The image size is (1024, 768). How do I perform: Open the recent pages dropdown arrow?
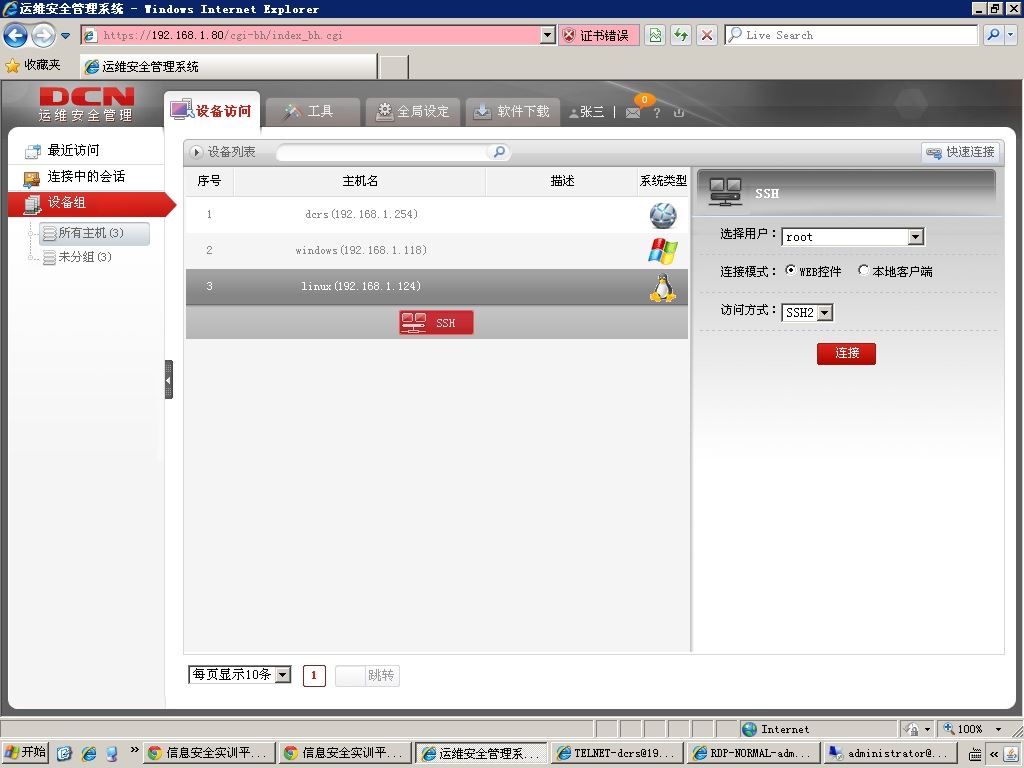(65, 36)
